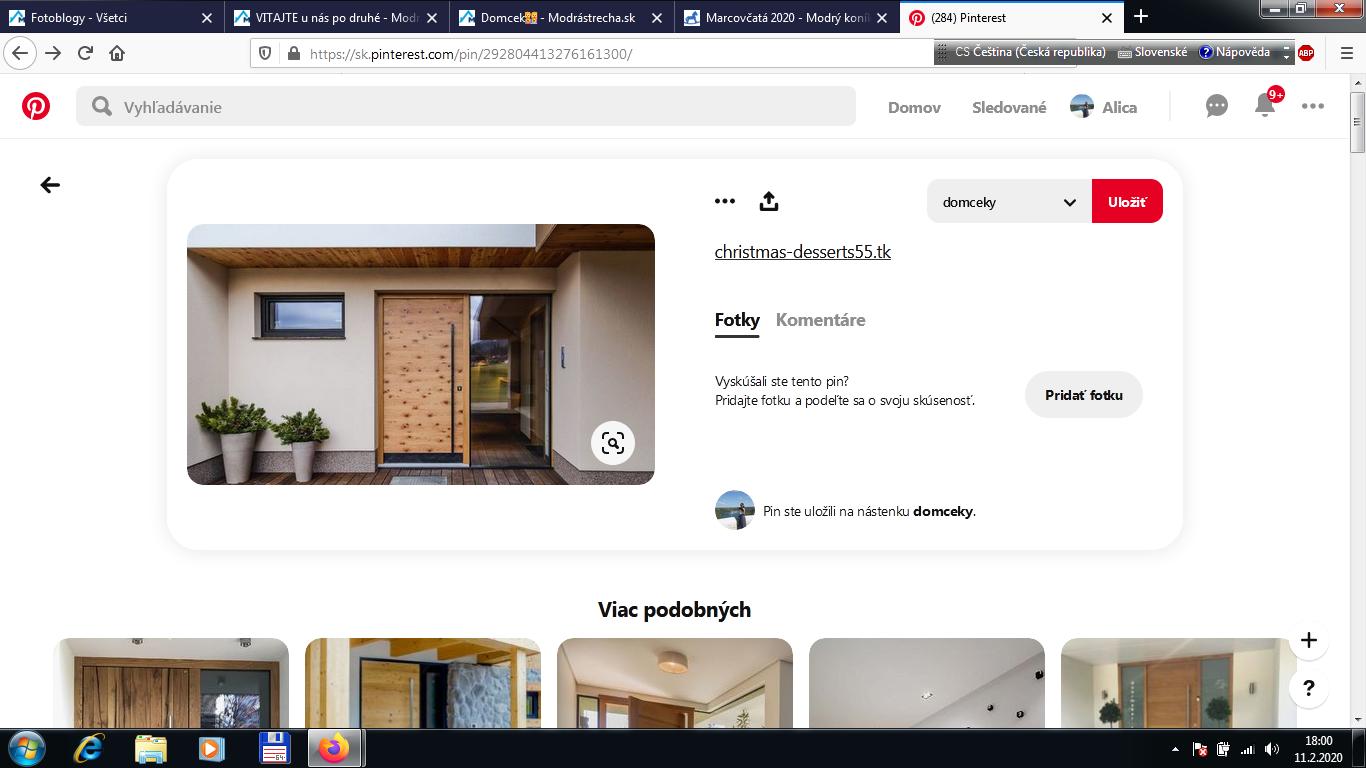Open the christmas-desserts55.tk link

(x=802, y=252)
